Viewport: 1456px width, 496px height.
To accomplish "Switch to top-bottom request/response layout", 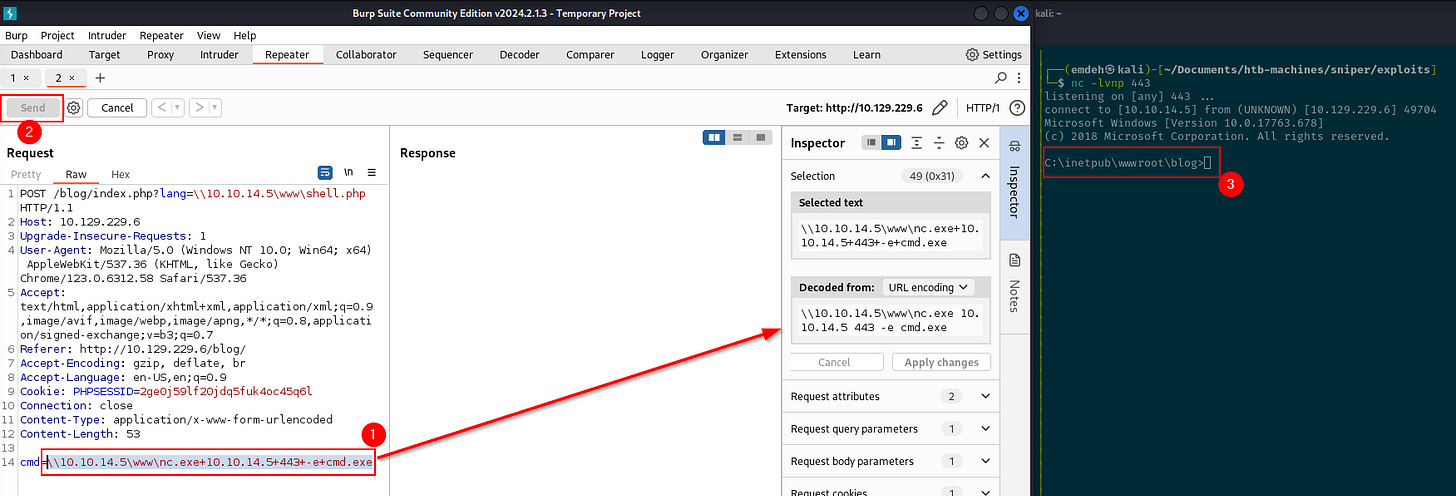I will tap(738, 137).
